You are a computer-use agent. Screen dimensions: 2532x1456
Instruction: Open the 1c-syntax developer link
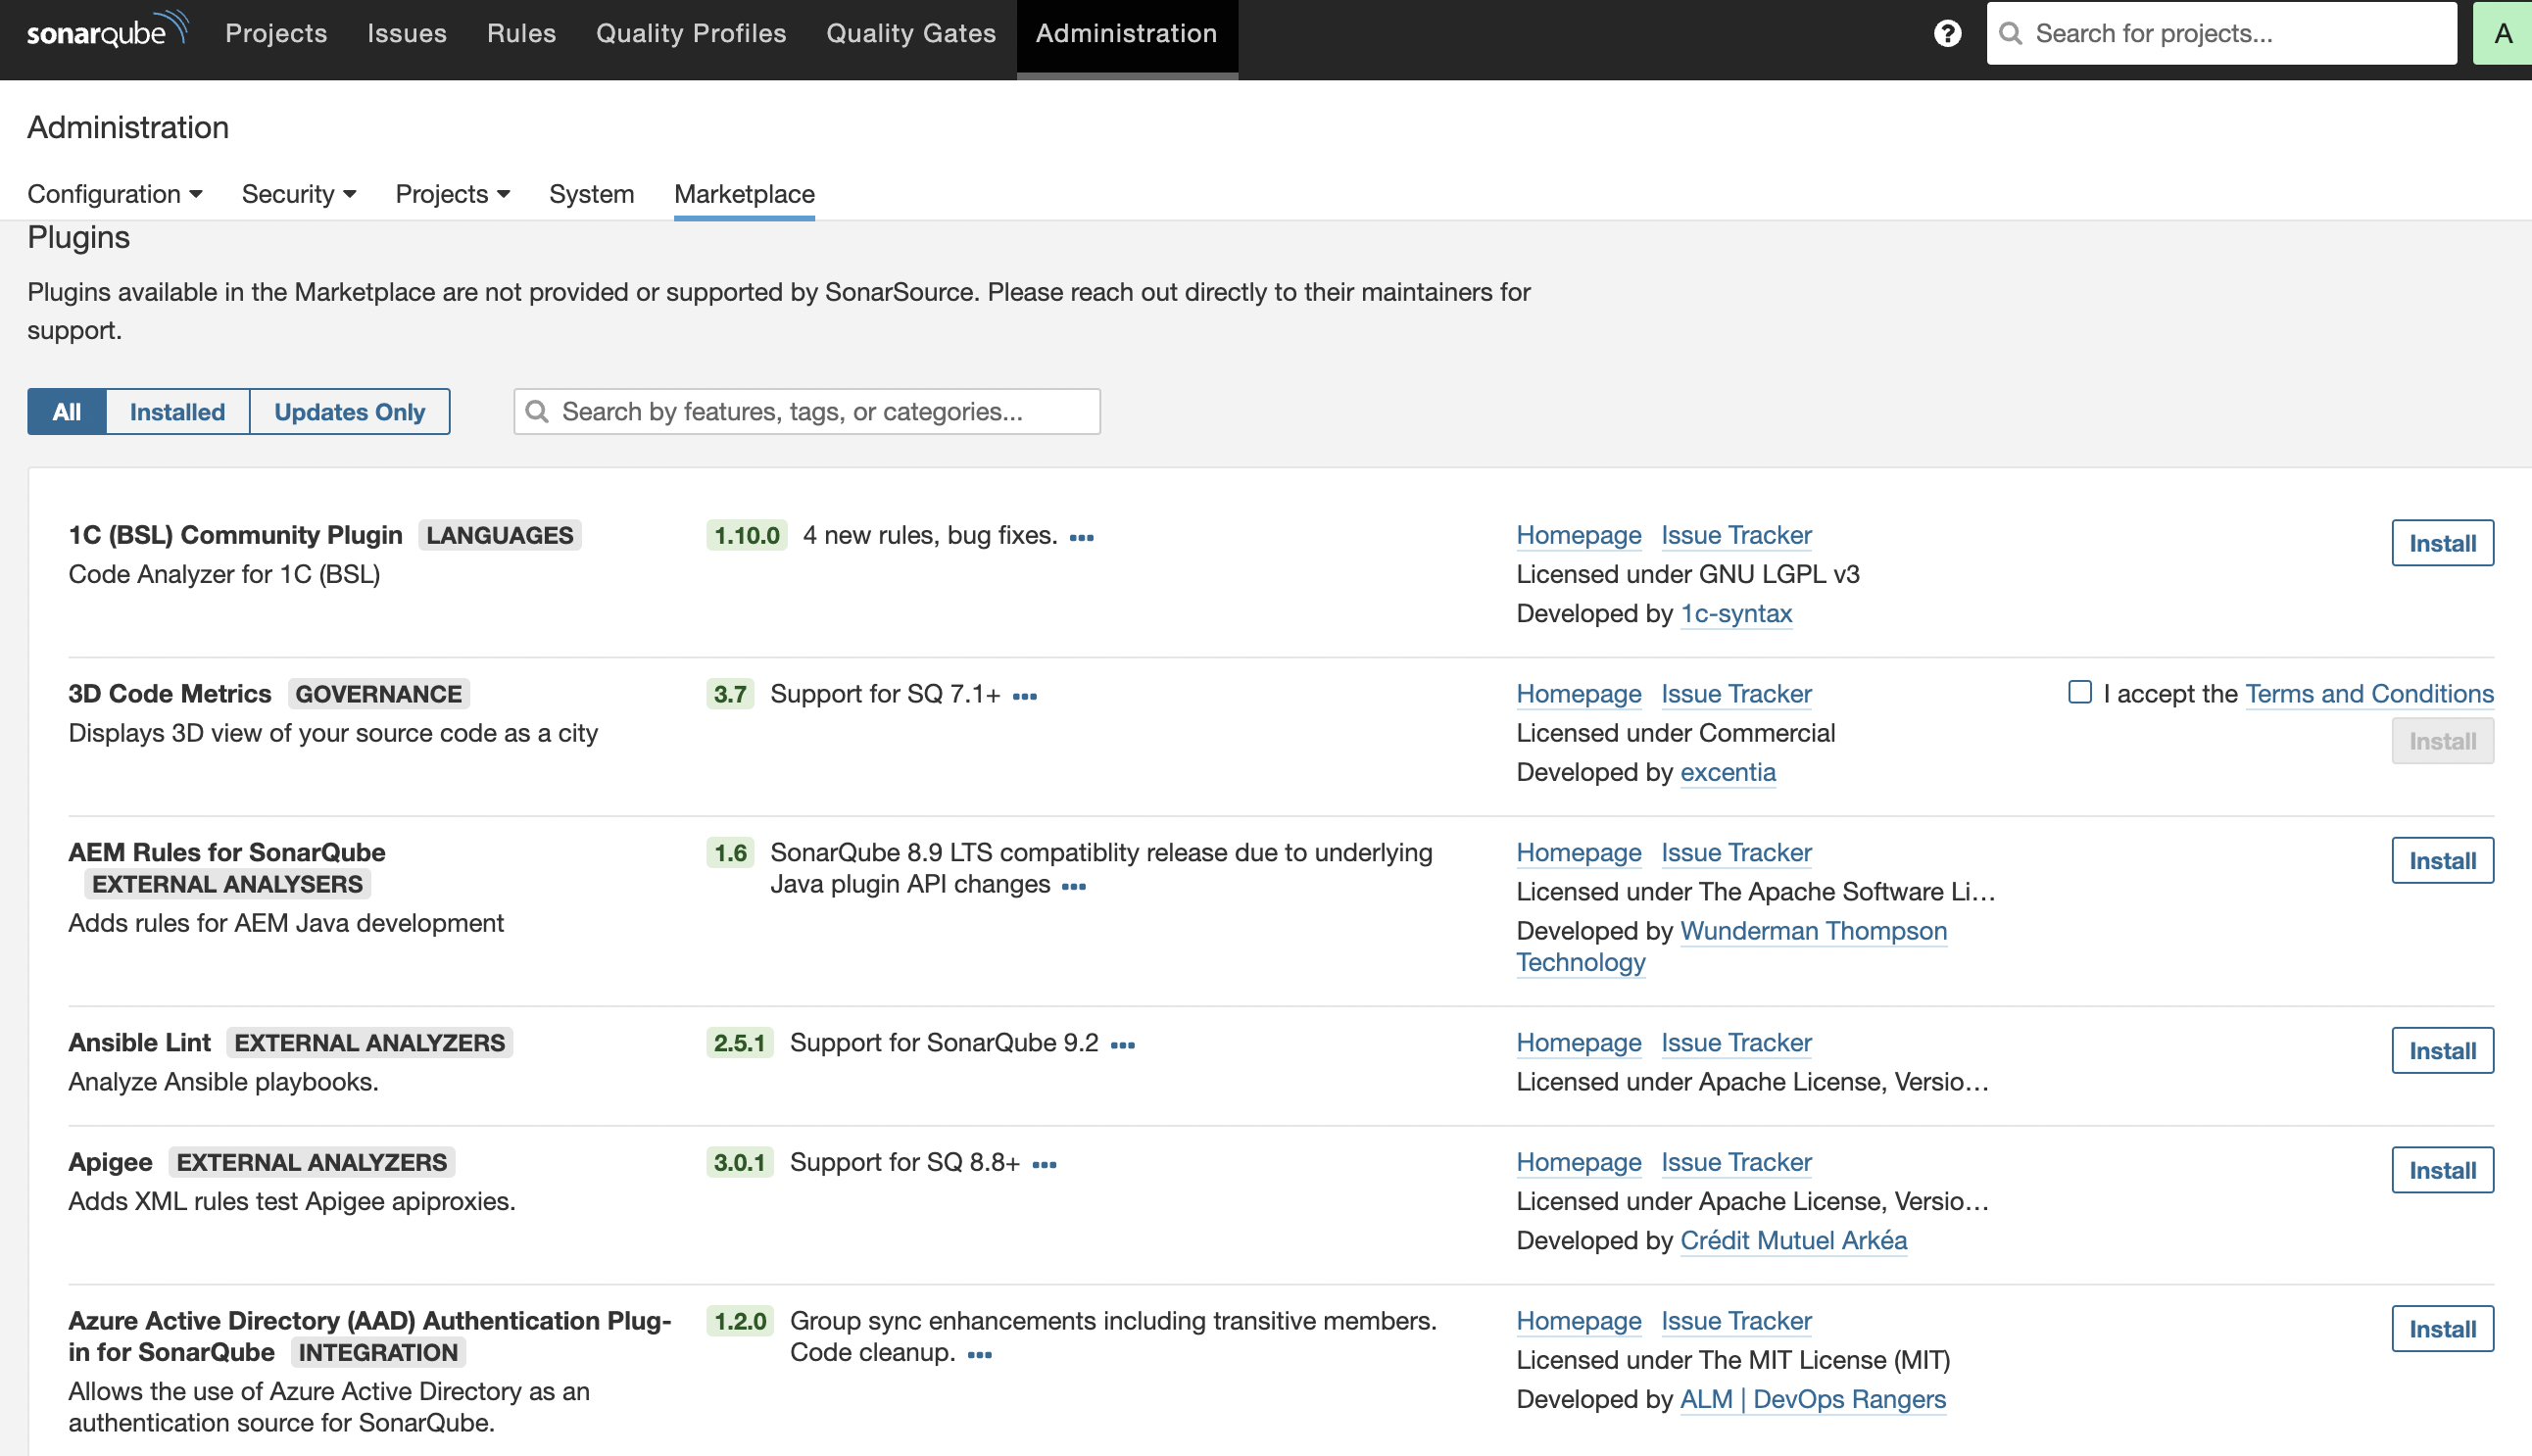pyautogui.click(x=1736, y=613)
